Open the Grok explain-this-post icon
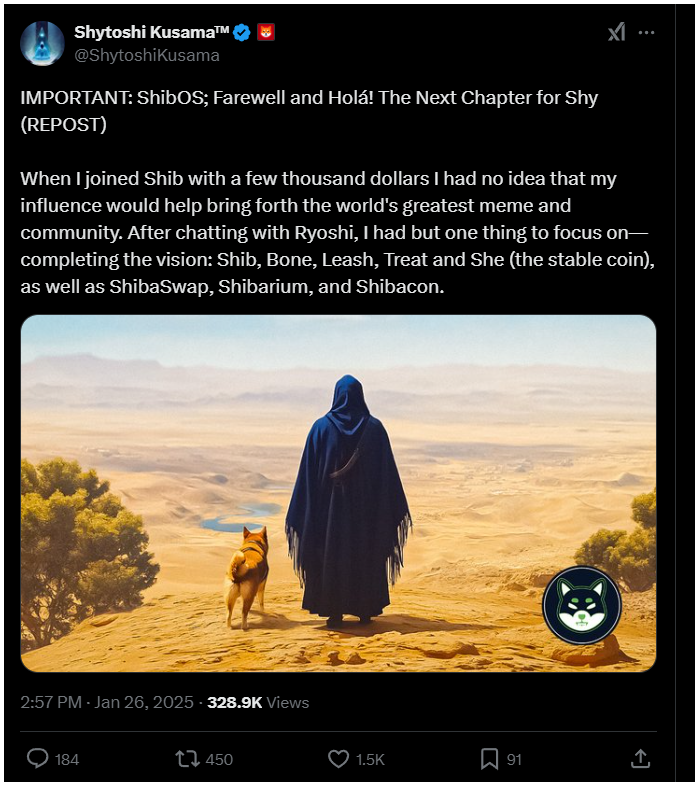The height and width of the screenshot is (786, 699). coord(616,33)
